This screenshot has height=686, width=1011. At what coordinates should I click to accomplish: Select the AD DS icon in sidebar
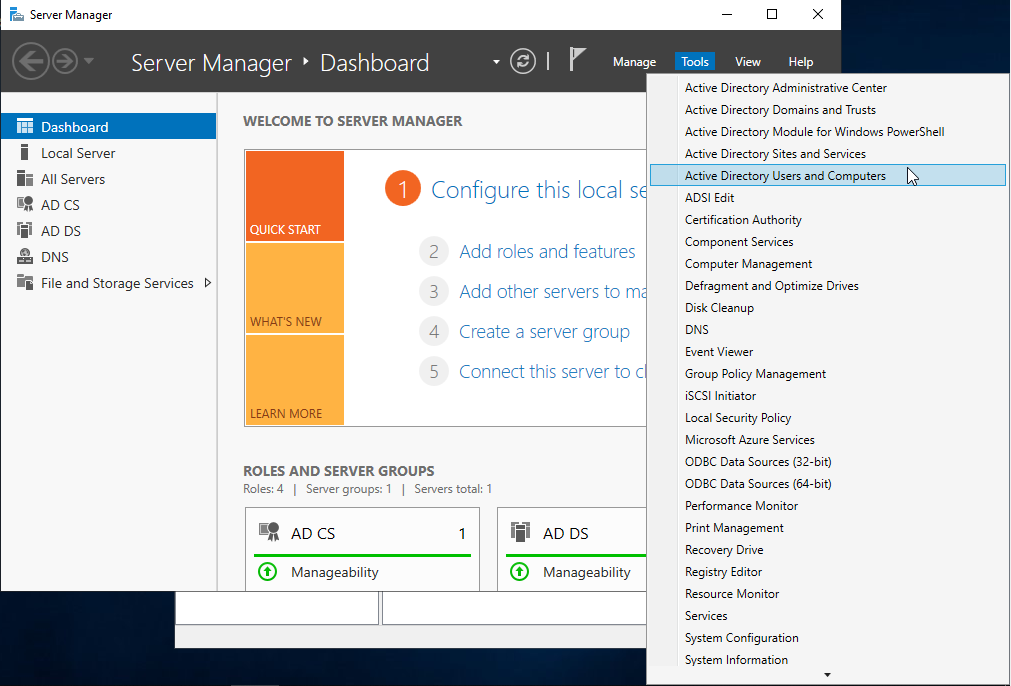[25, 230]
